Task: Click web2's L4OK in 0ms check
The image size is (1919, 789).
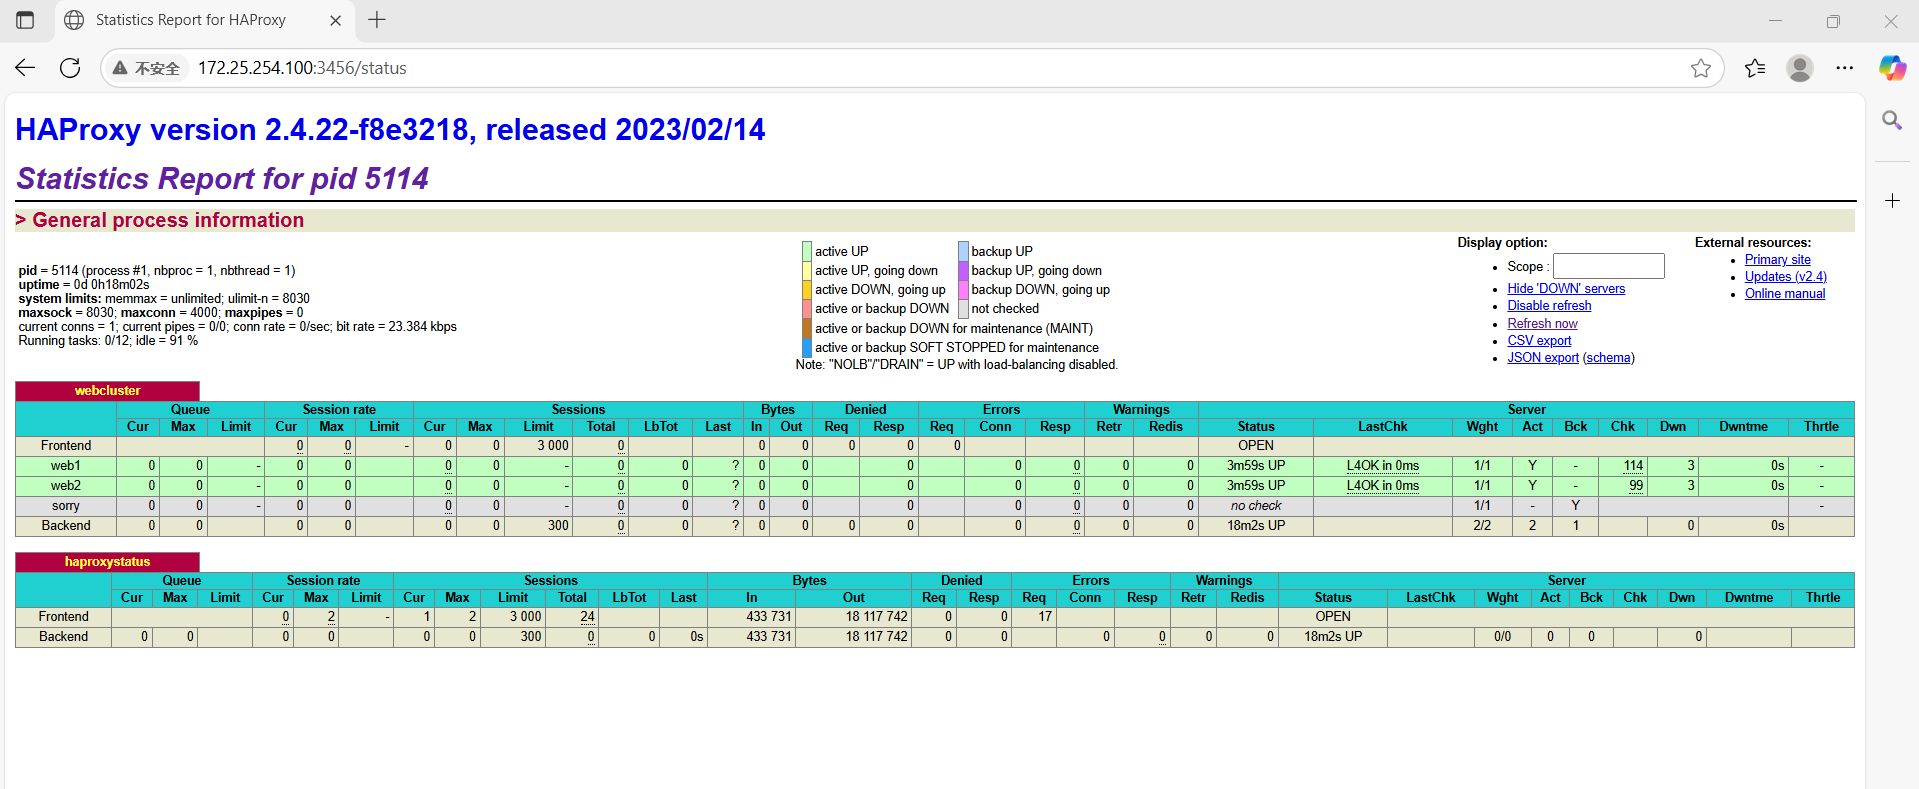Action: pyautogui.click(x=1382, y=486)
